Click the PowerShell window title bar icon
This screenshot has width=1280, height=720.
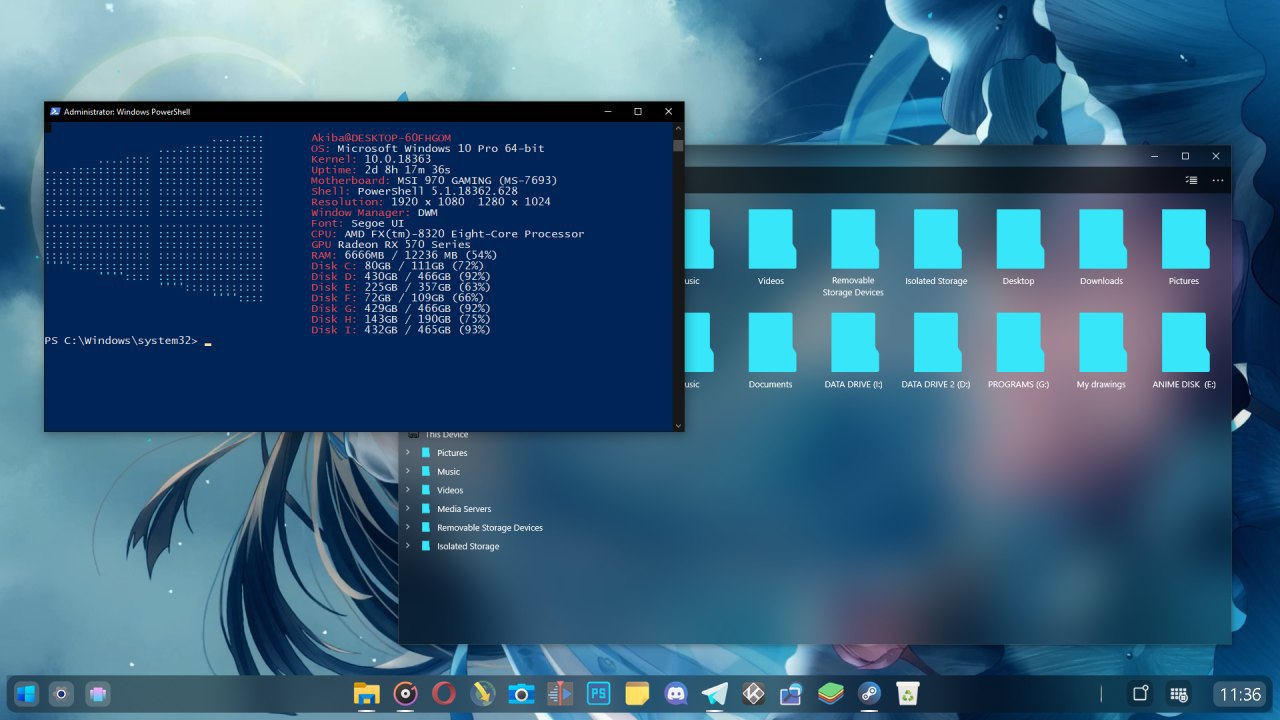click(55, 112)
